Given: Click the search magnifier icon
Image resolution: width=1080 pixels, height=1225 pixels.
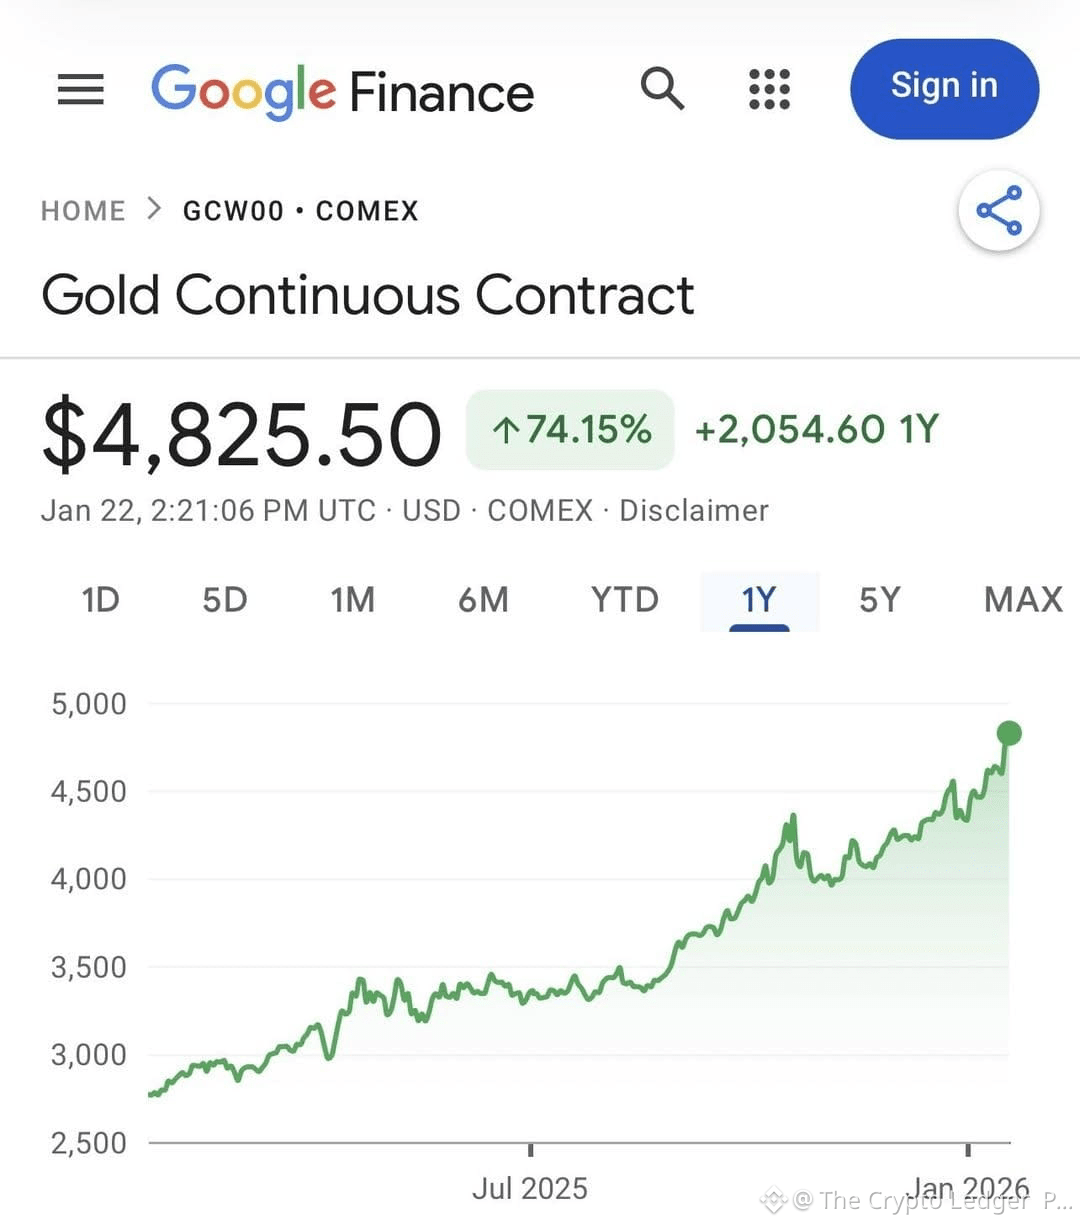Looking at the screenshot, I should 662,89.
